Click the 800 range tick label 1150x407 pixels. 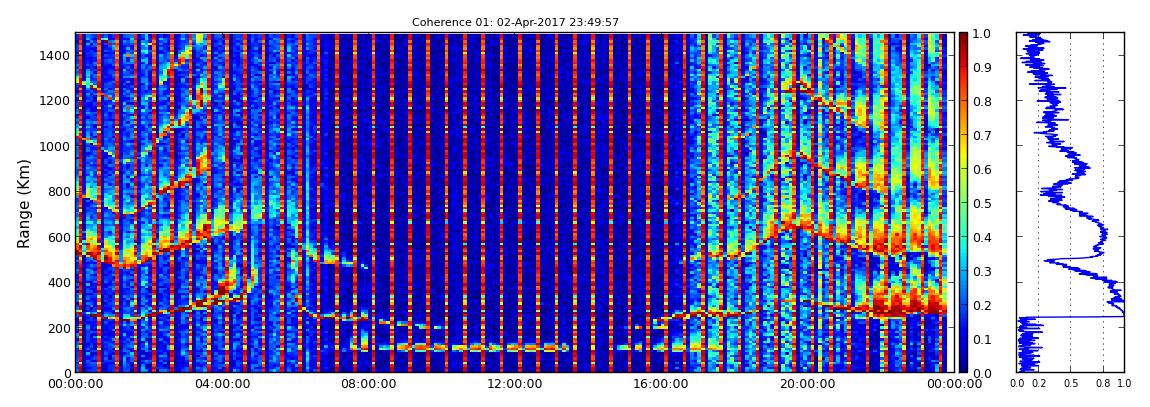coord(59,191)
